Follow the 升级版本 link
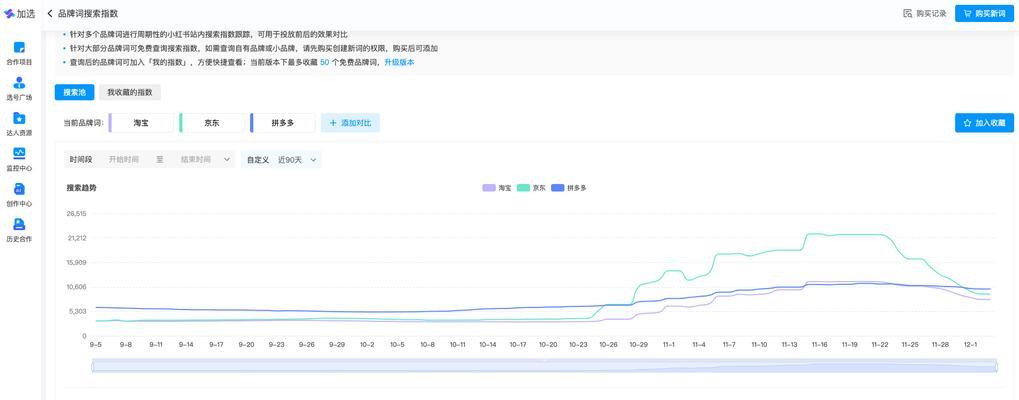Screen dimensions: 1019x400 tap(399, 62)
